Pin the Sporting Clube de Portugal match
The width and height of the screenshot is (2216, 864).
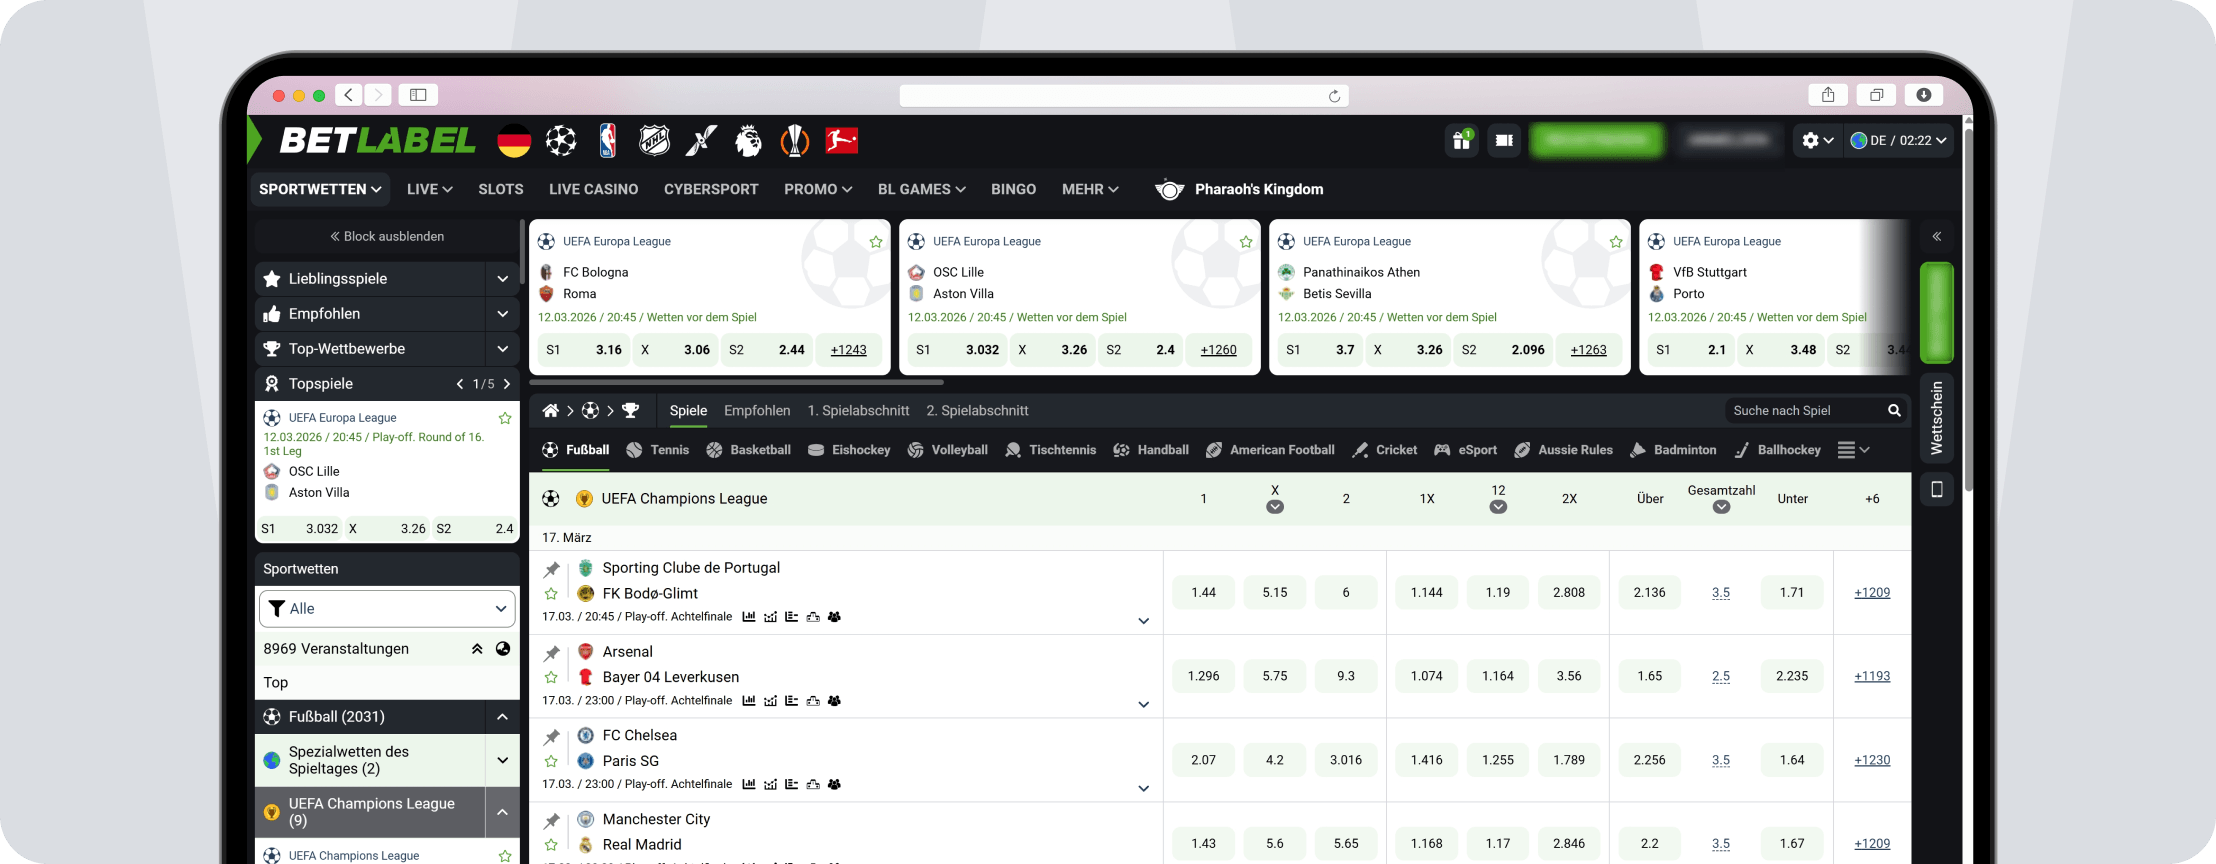coord(551,569)
